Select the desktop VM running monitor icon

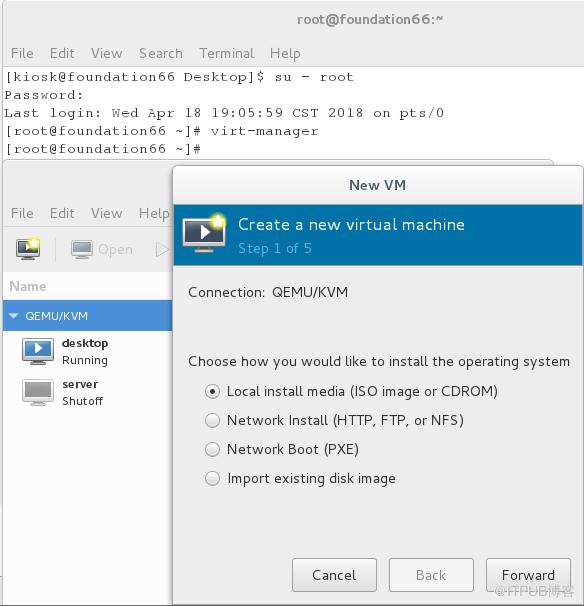(x=37, y=351)
